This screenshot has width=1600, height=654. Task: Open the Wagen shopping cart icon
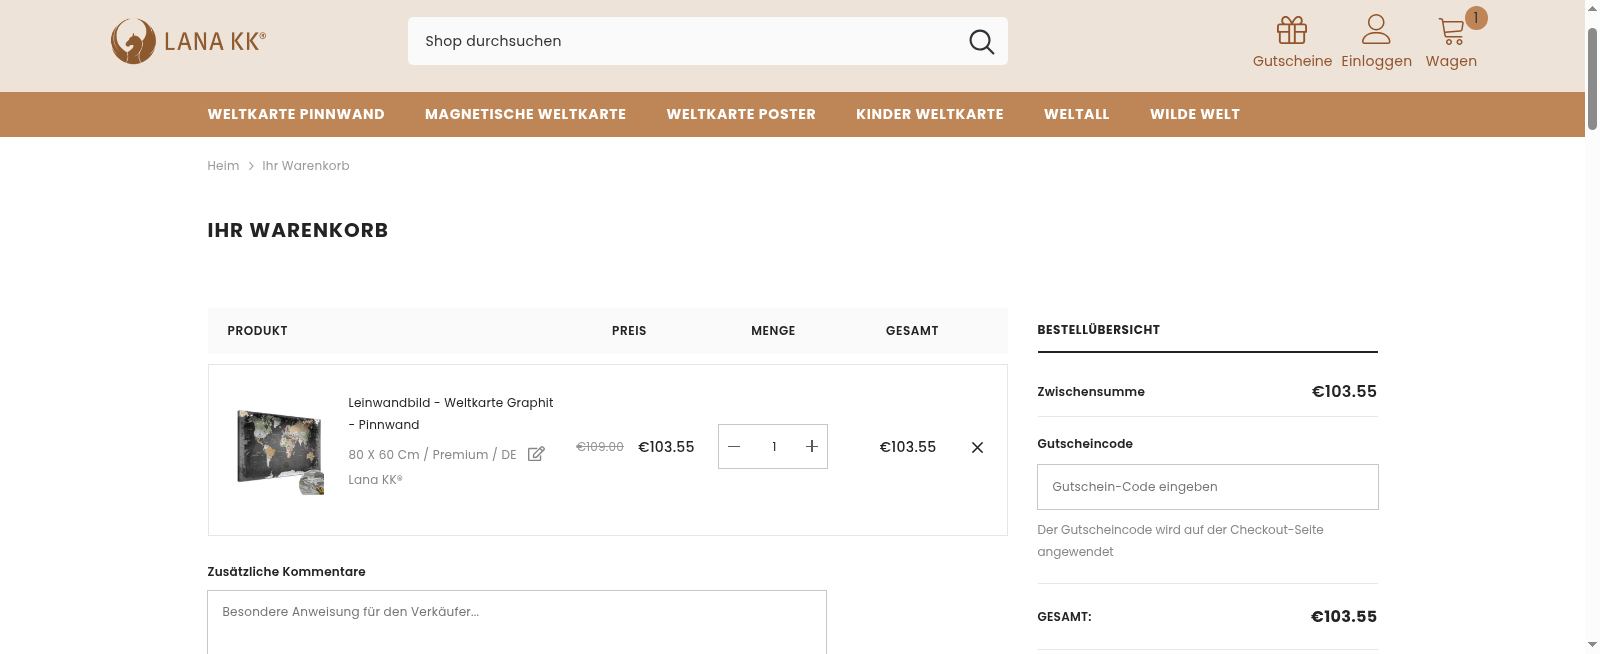coord(1451,32)
